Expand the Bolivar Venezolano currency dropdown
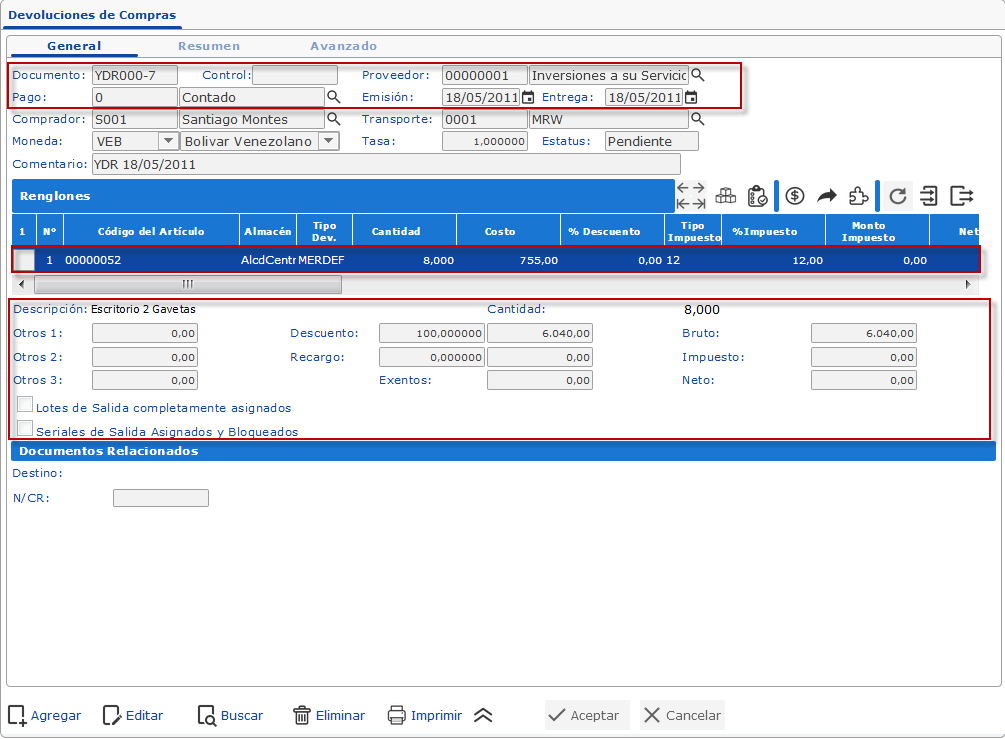 pyautogui.click(x=327, y=142)
